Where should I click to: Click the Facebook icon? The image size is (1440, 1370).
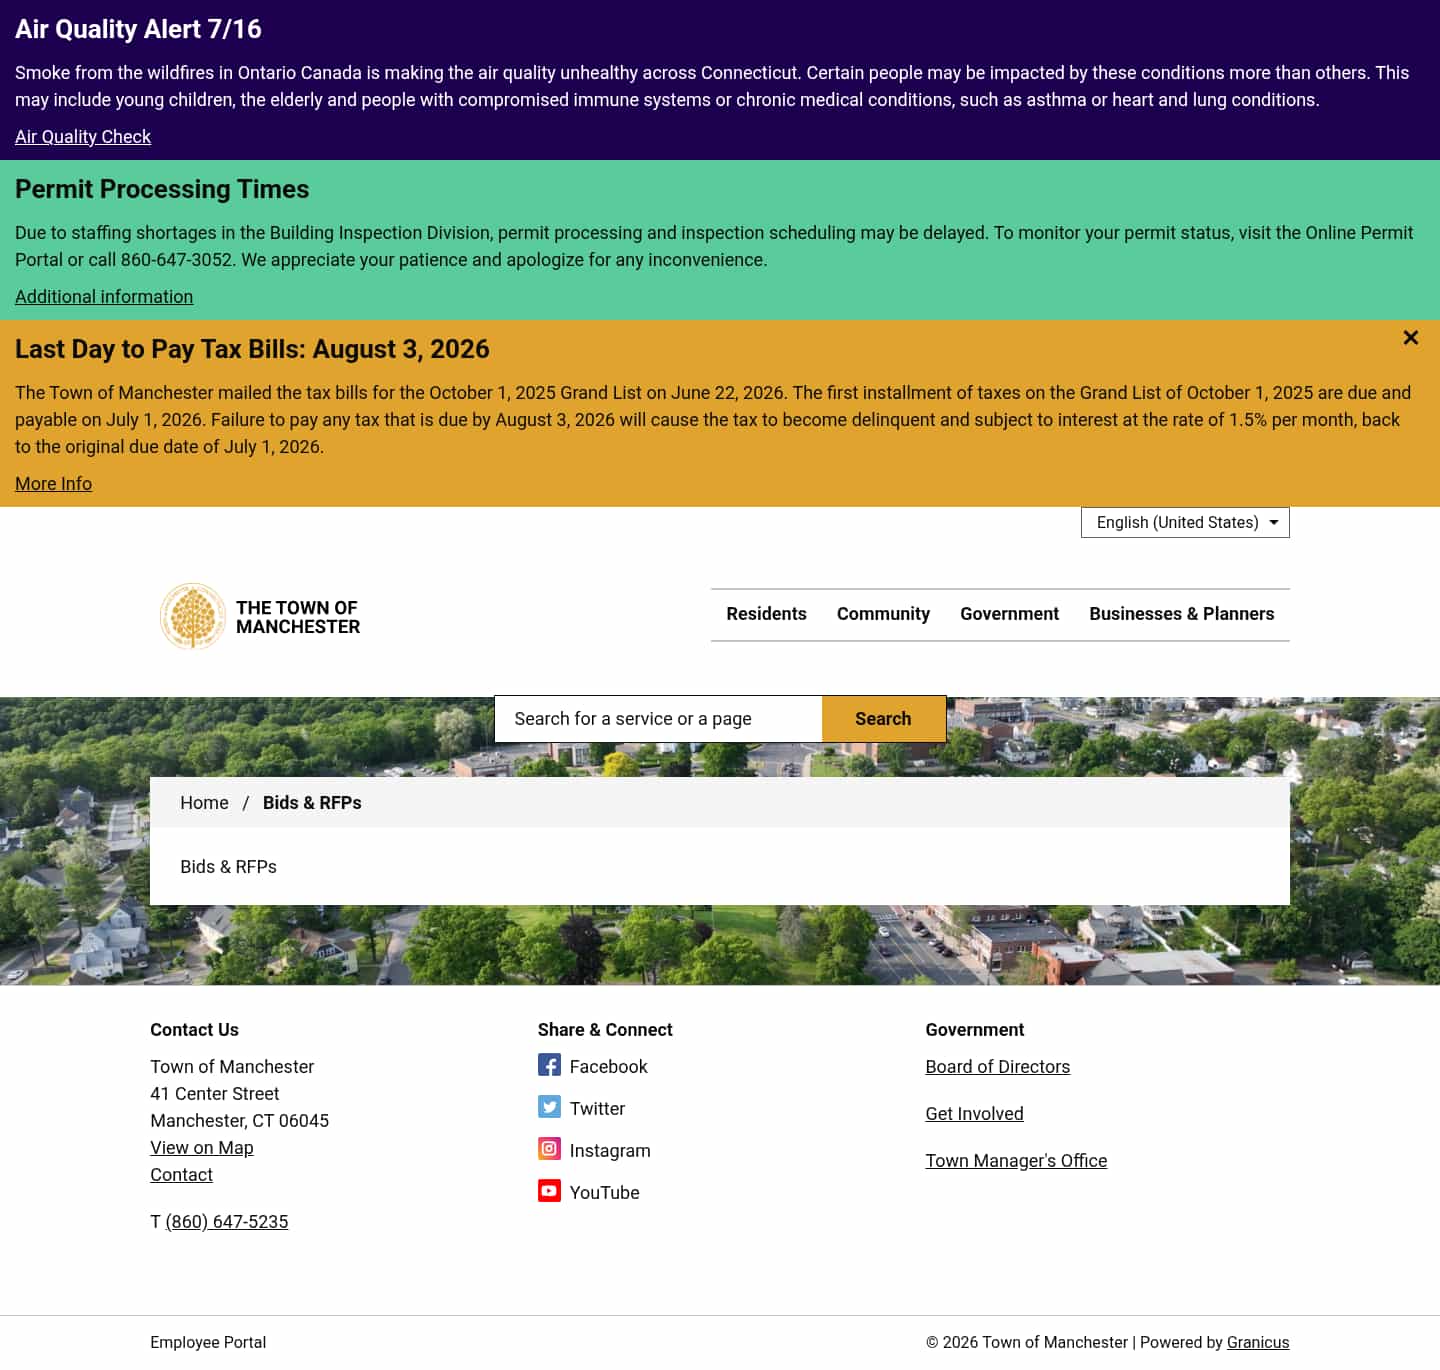point(549,1065)
